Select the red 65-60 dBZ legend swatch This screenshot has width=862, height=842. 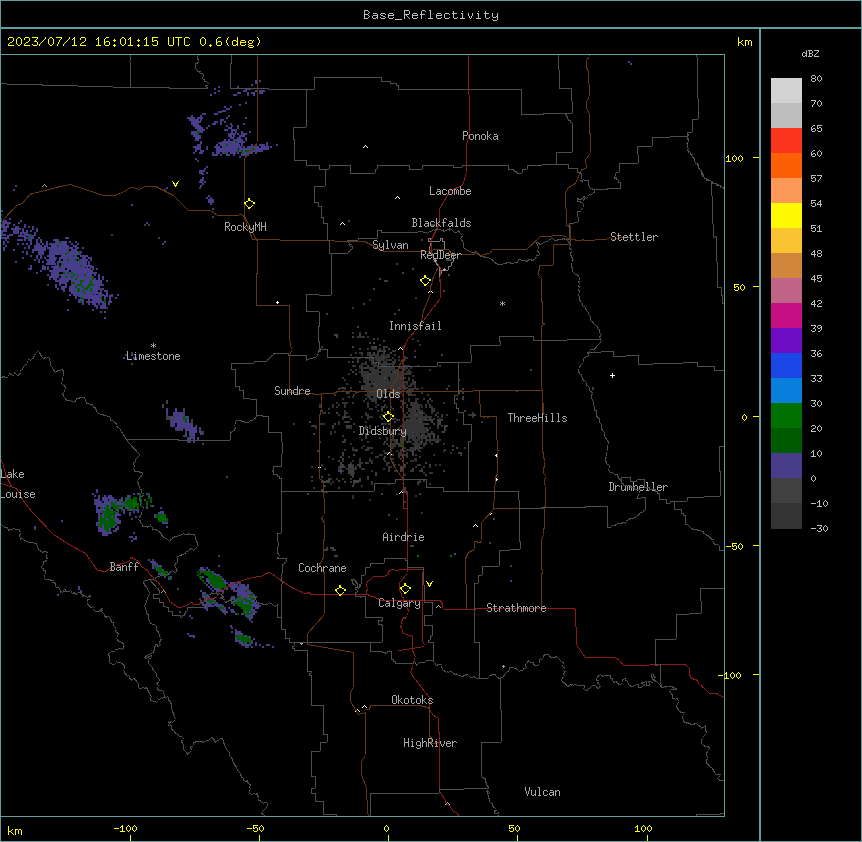786,140
